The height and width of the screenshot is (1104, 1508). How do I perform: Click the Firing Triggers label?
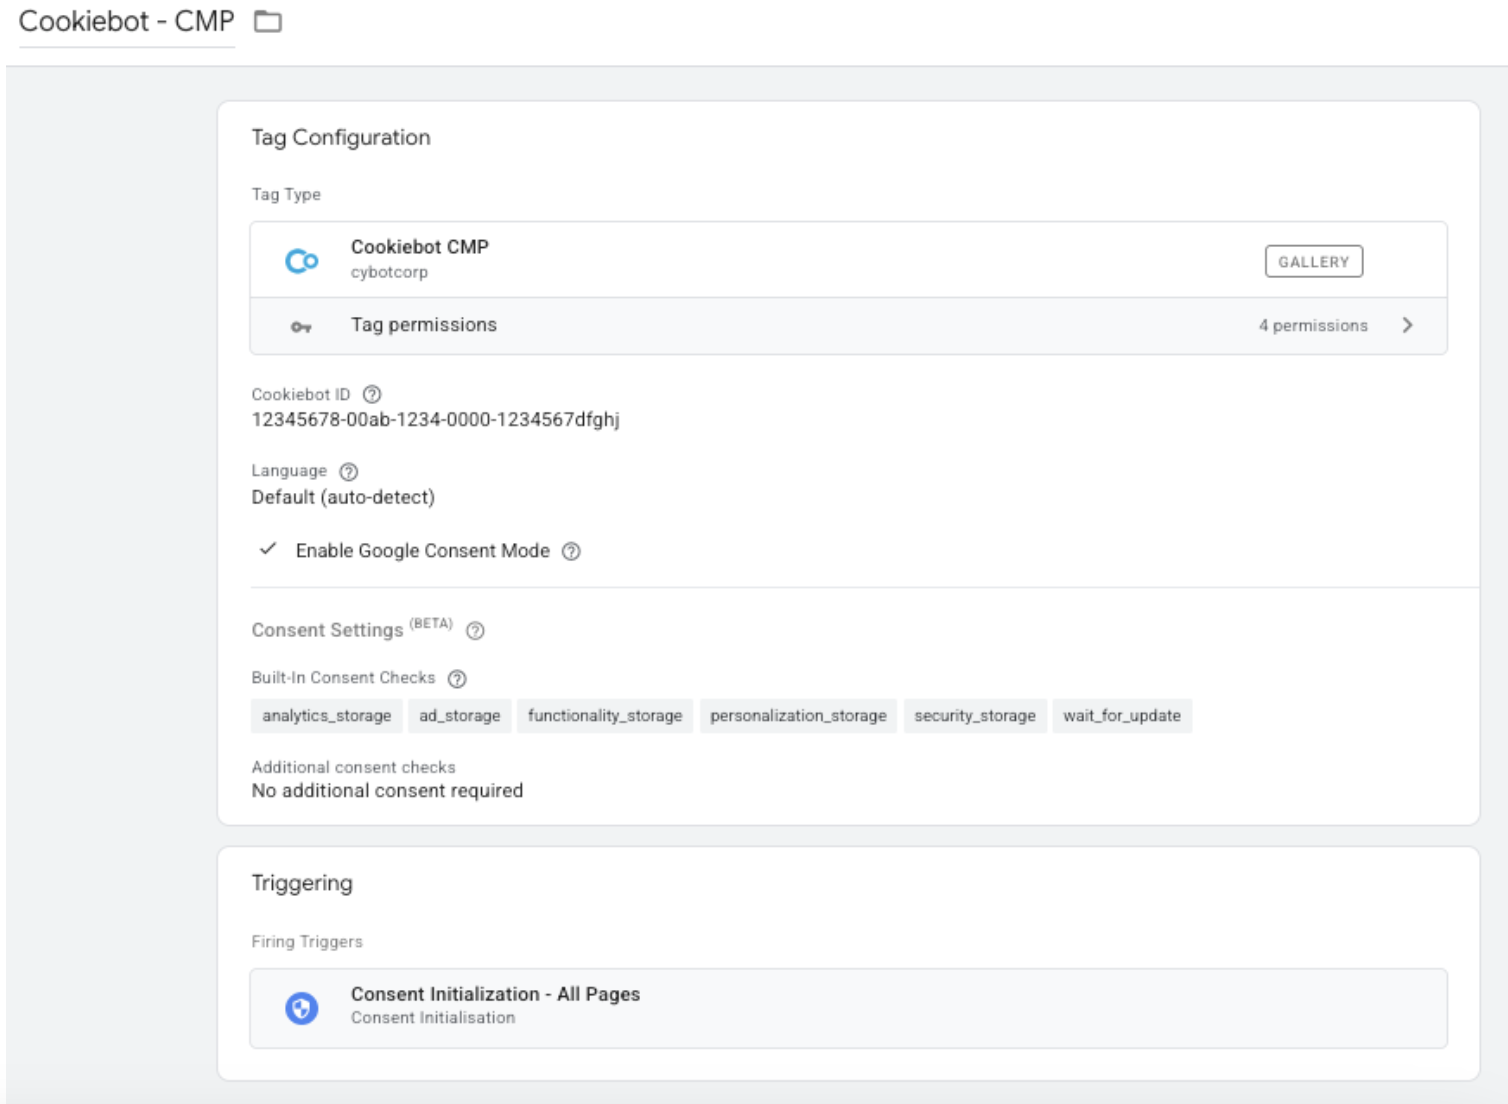click(307, 942)
